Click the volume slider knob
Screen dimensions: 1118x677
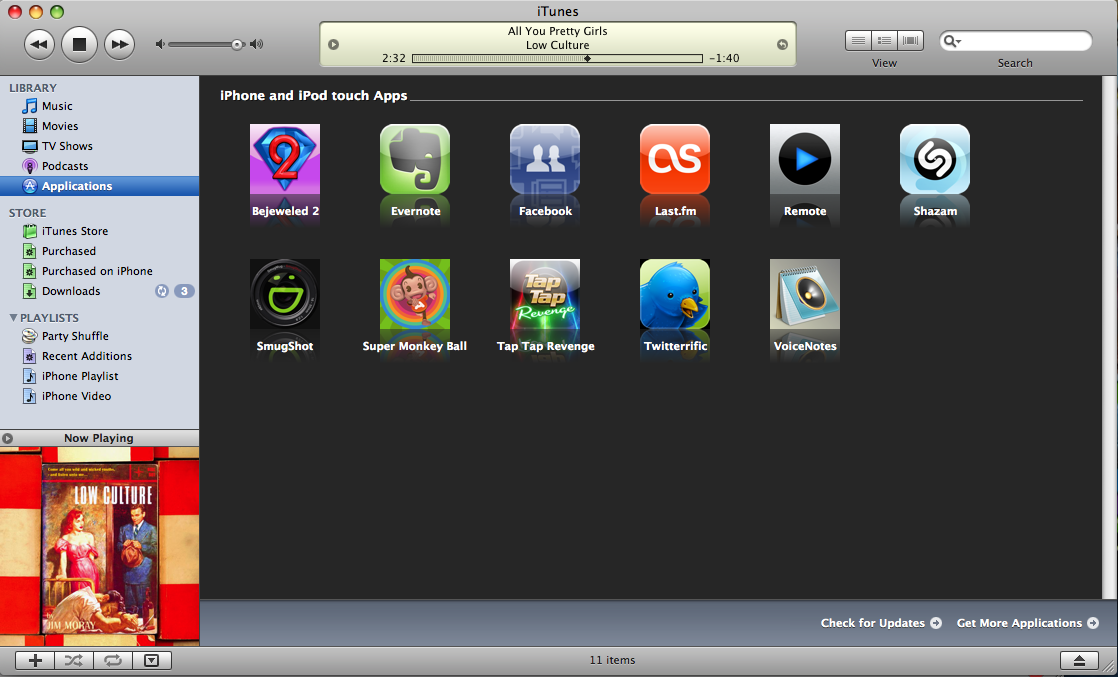(x=237, y=44)
